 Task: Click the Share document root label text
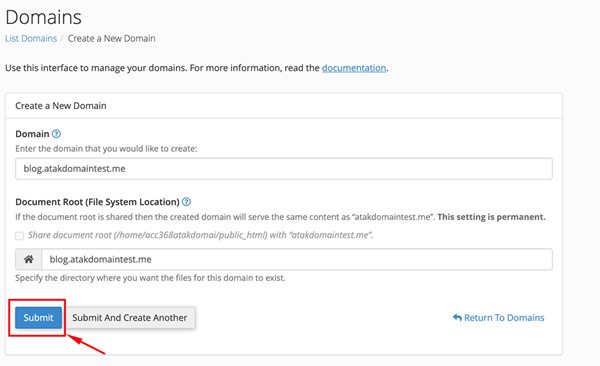(201, 235)
